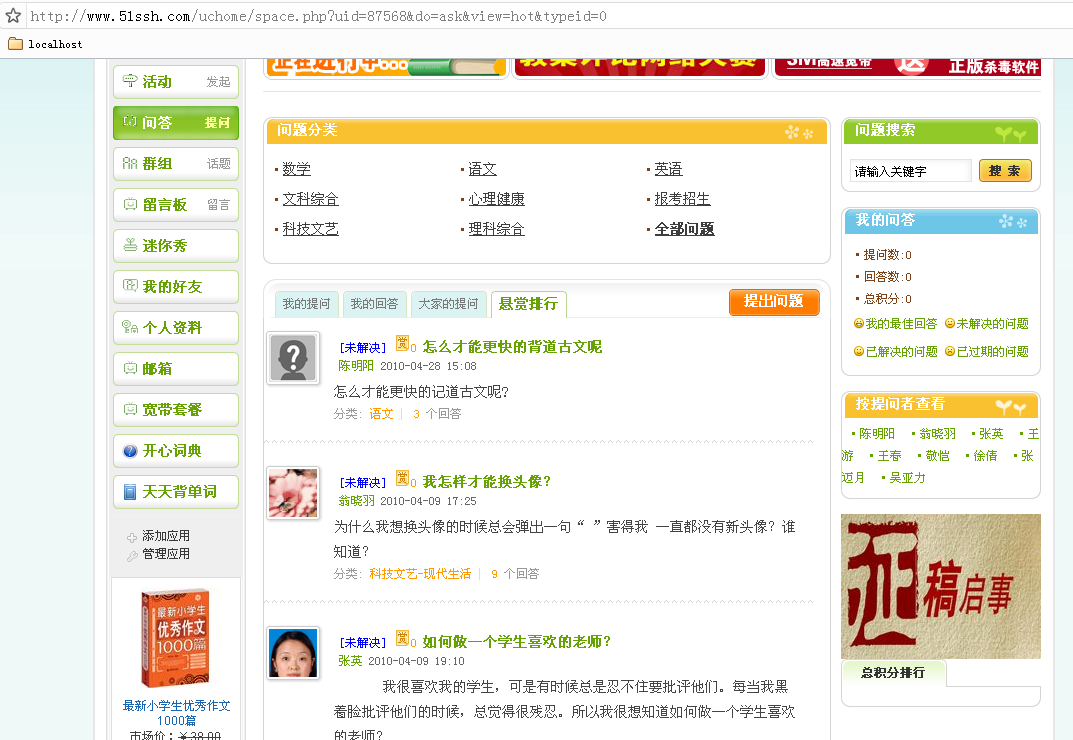Click 徐倩 in 按提问者查看 list

985,456
